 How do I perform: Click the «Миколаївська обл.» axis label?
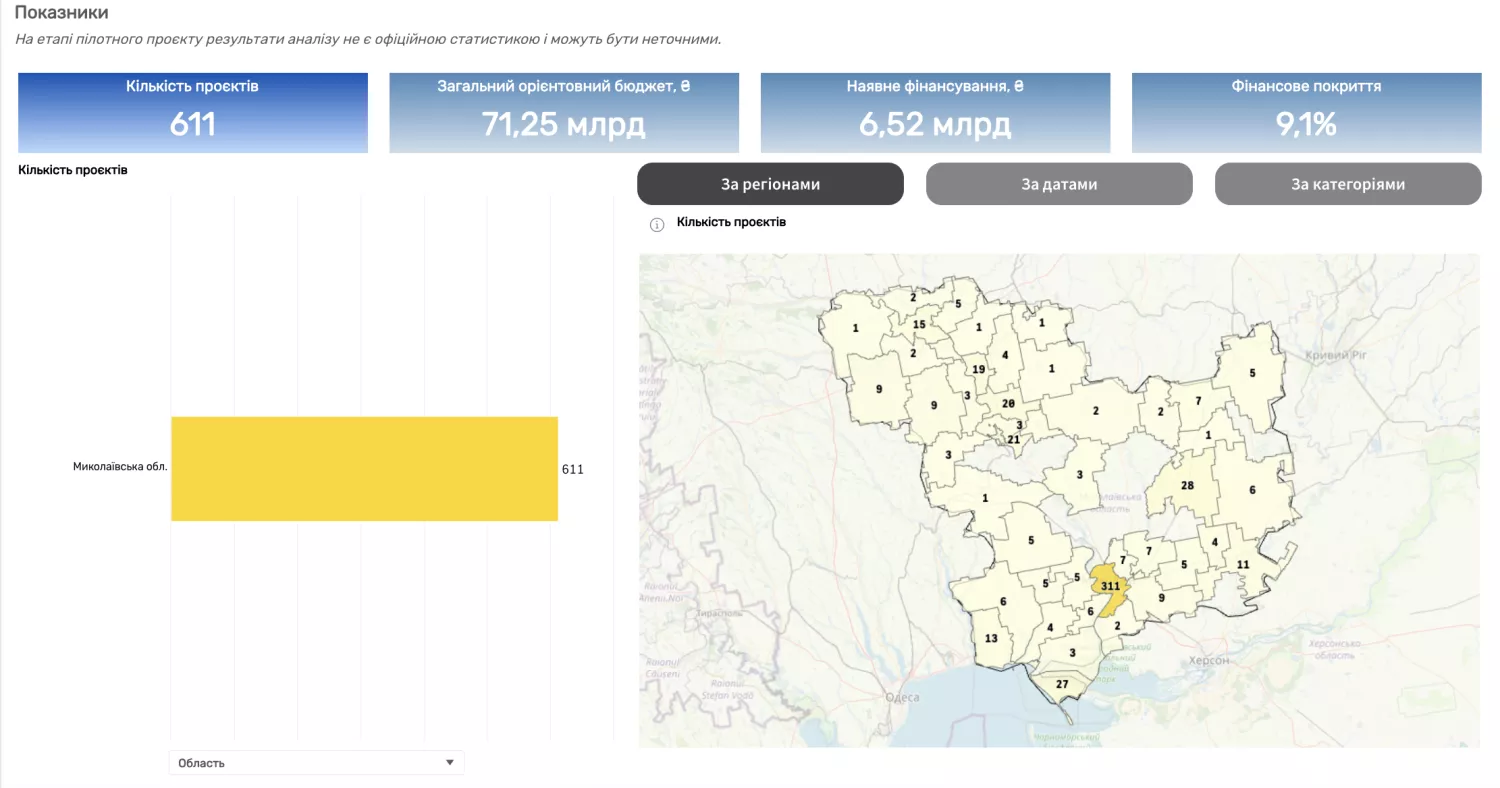point(119,467)
